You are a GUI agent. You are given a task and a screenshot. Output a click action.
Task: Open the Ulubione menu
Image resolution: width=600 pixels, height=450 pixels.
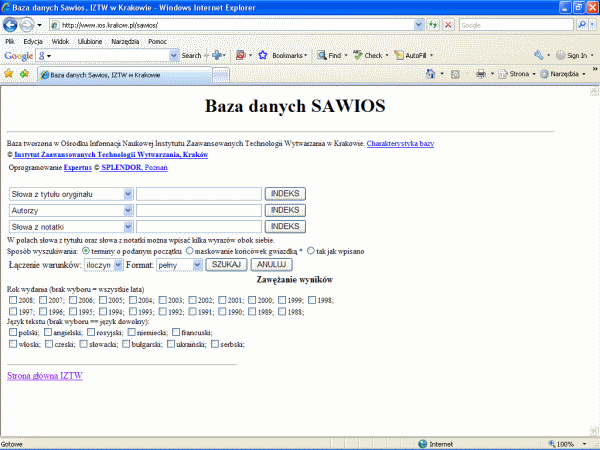click(x=90, y=41)
